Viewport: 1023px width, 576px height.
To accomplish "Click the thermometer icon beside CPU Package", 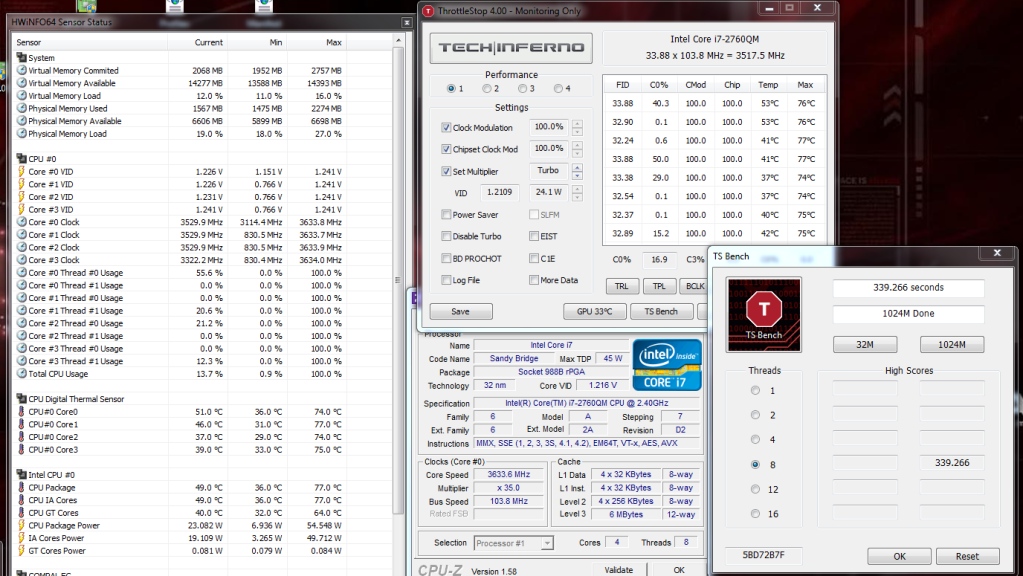I will [x=21, y=488].
